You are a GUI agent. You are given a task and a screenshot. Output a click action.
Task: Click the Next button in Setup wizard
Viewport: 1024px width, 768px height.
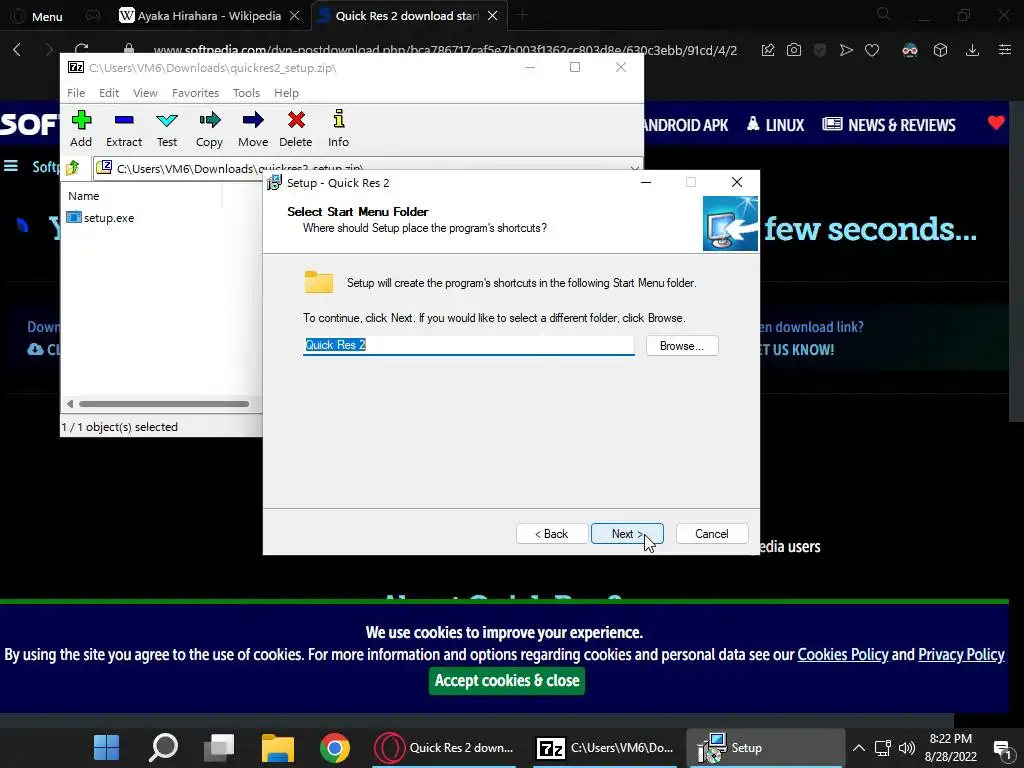[x=627, y=534]
